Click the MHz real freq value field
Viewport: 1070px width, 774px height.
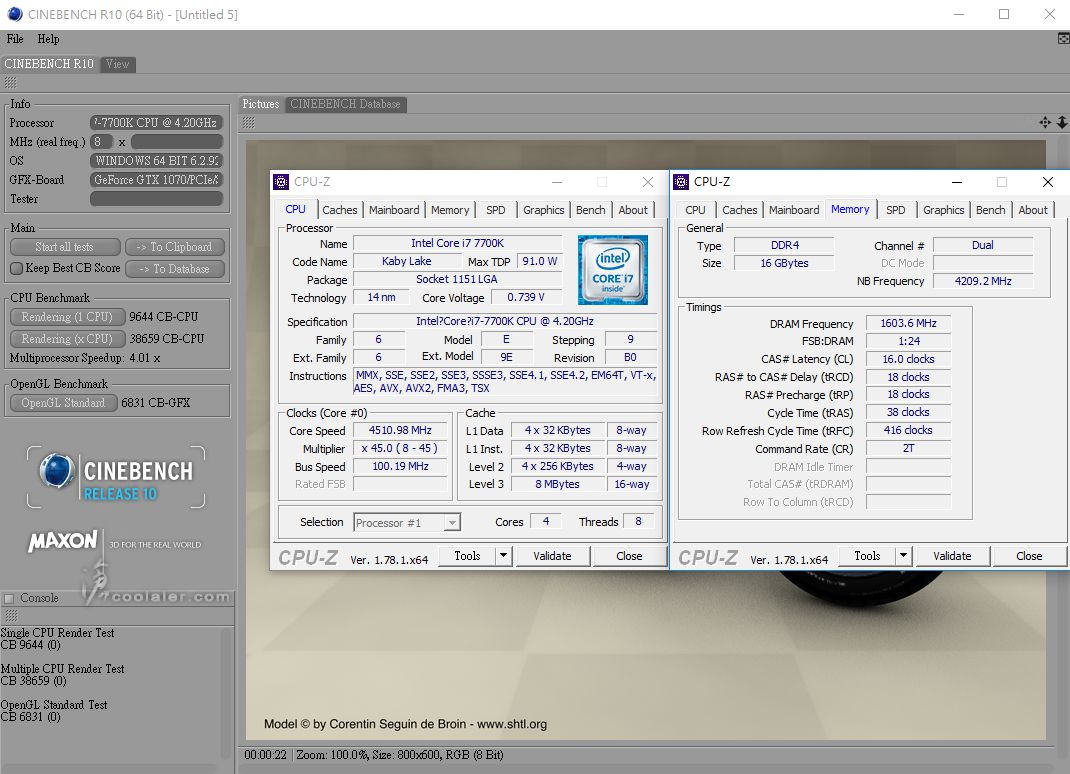pos(177,142)
